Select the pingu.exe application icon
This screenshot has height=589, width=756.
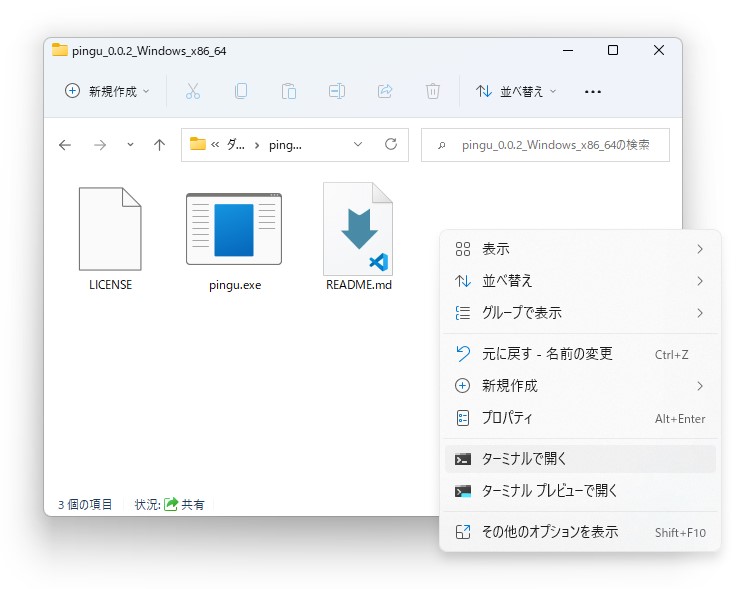point(234,229)
